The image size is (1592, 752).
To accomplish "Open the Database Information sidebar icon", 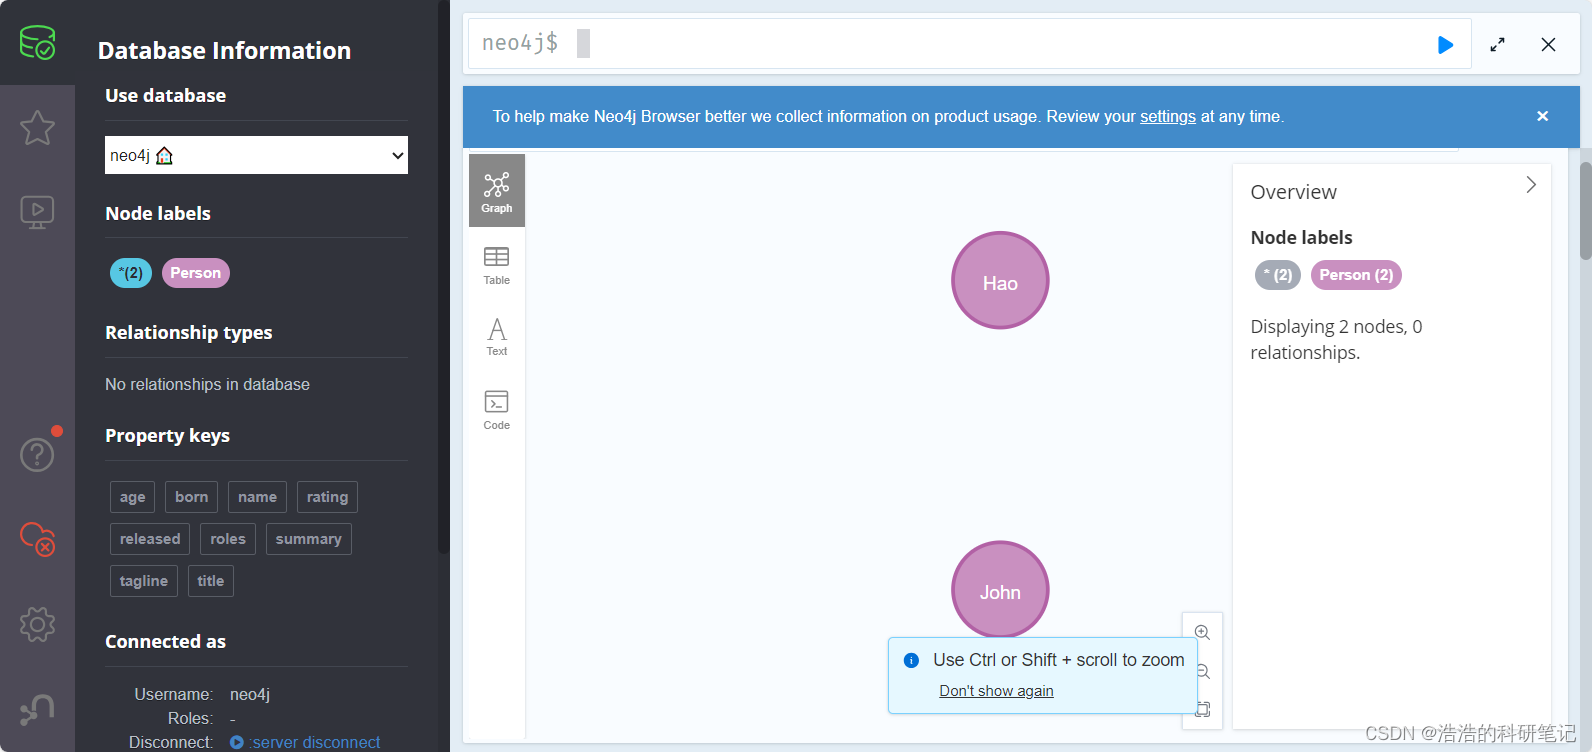I will click(x=37, y=43).
